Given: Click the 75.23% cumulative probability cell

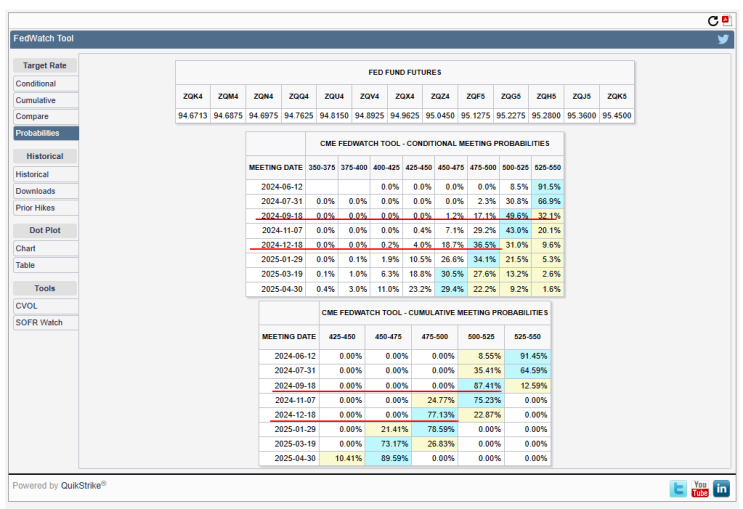Looking at the screenshot, I should click(481, 400).
